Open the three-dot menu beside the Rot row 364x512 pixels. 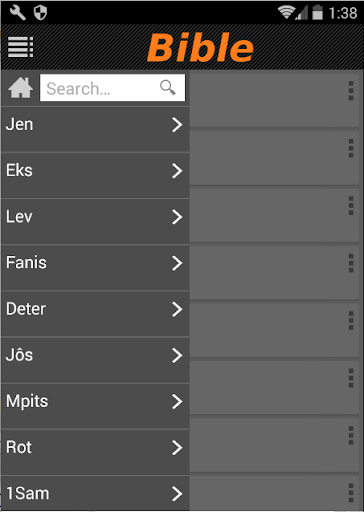pos(351,435)
